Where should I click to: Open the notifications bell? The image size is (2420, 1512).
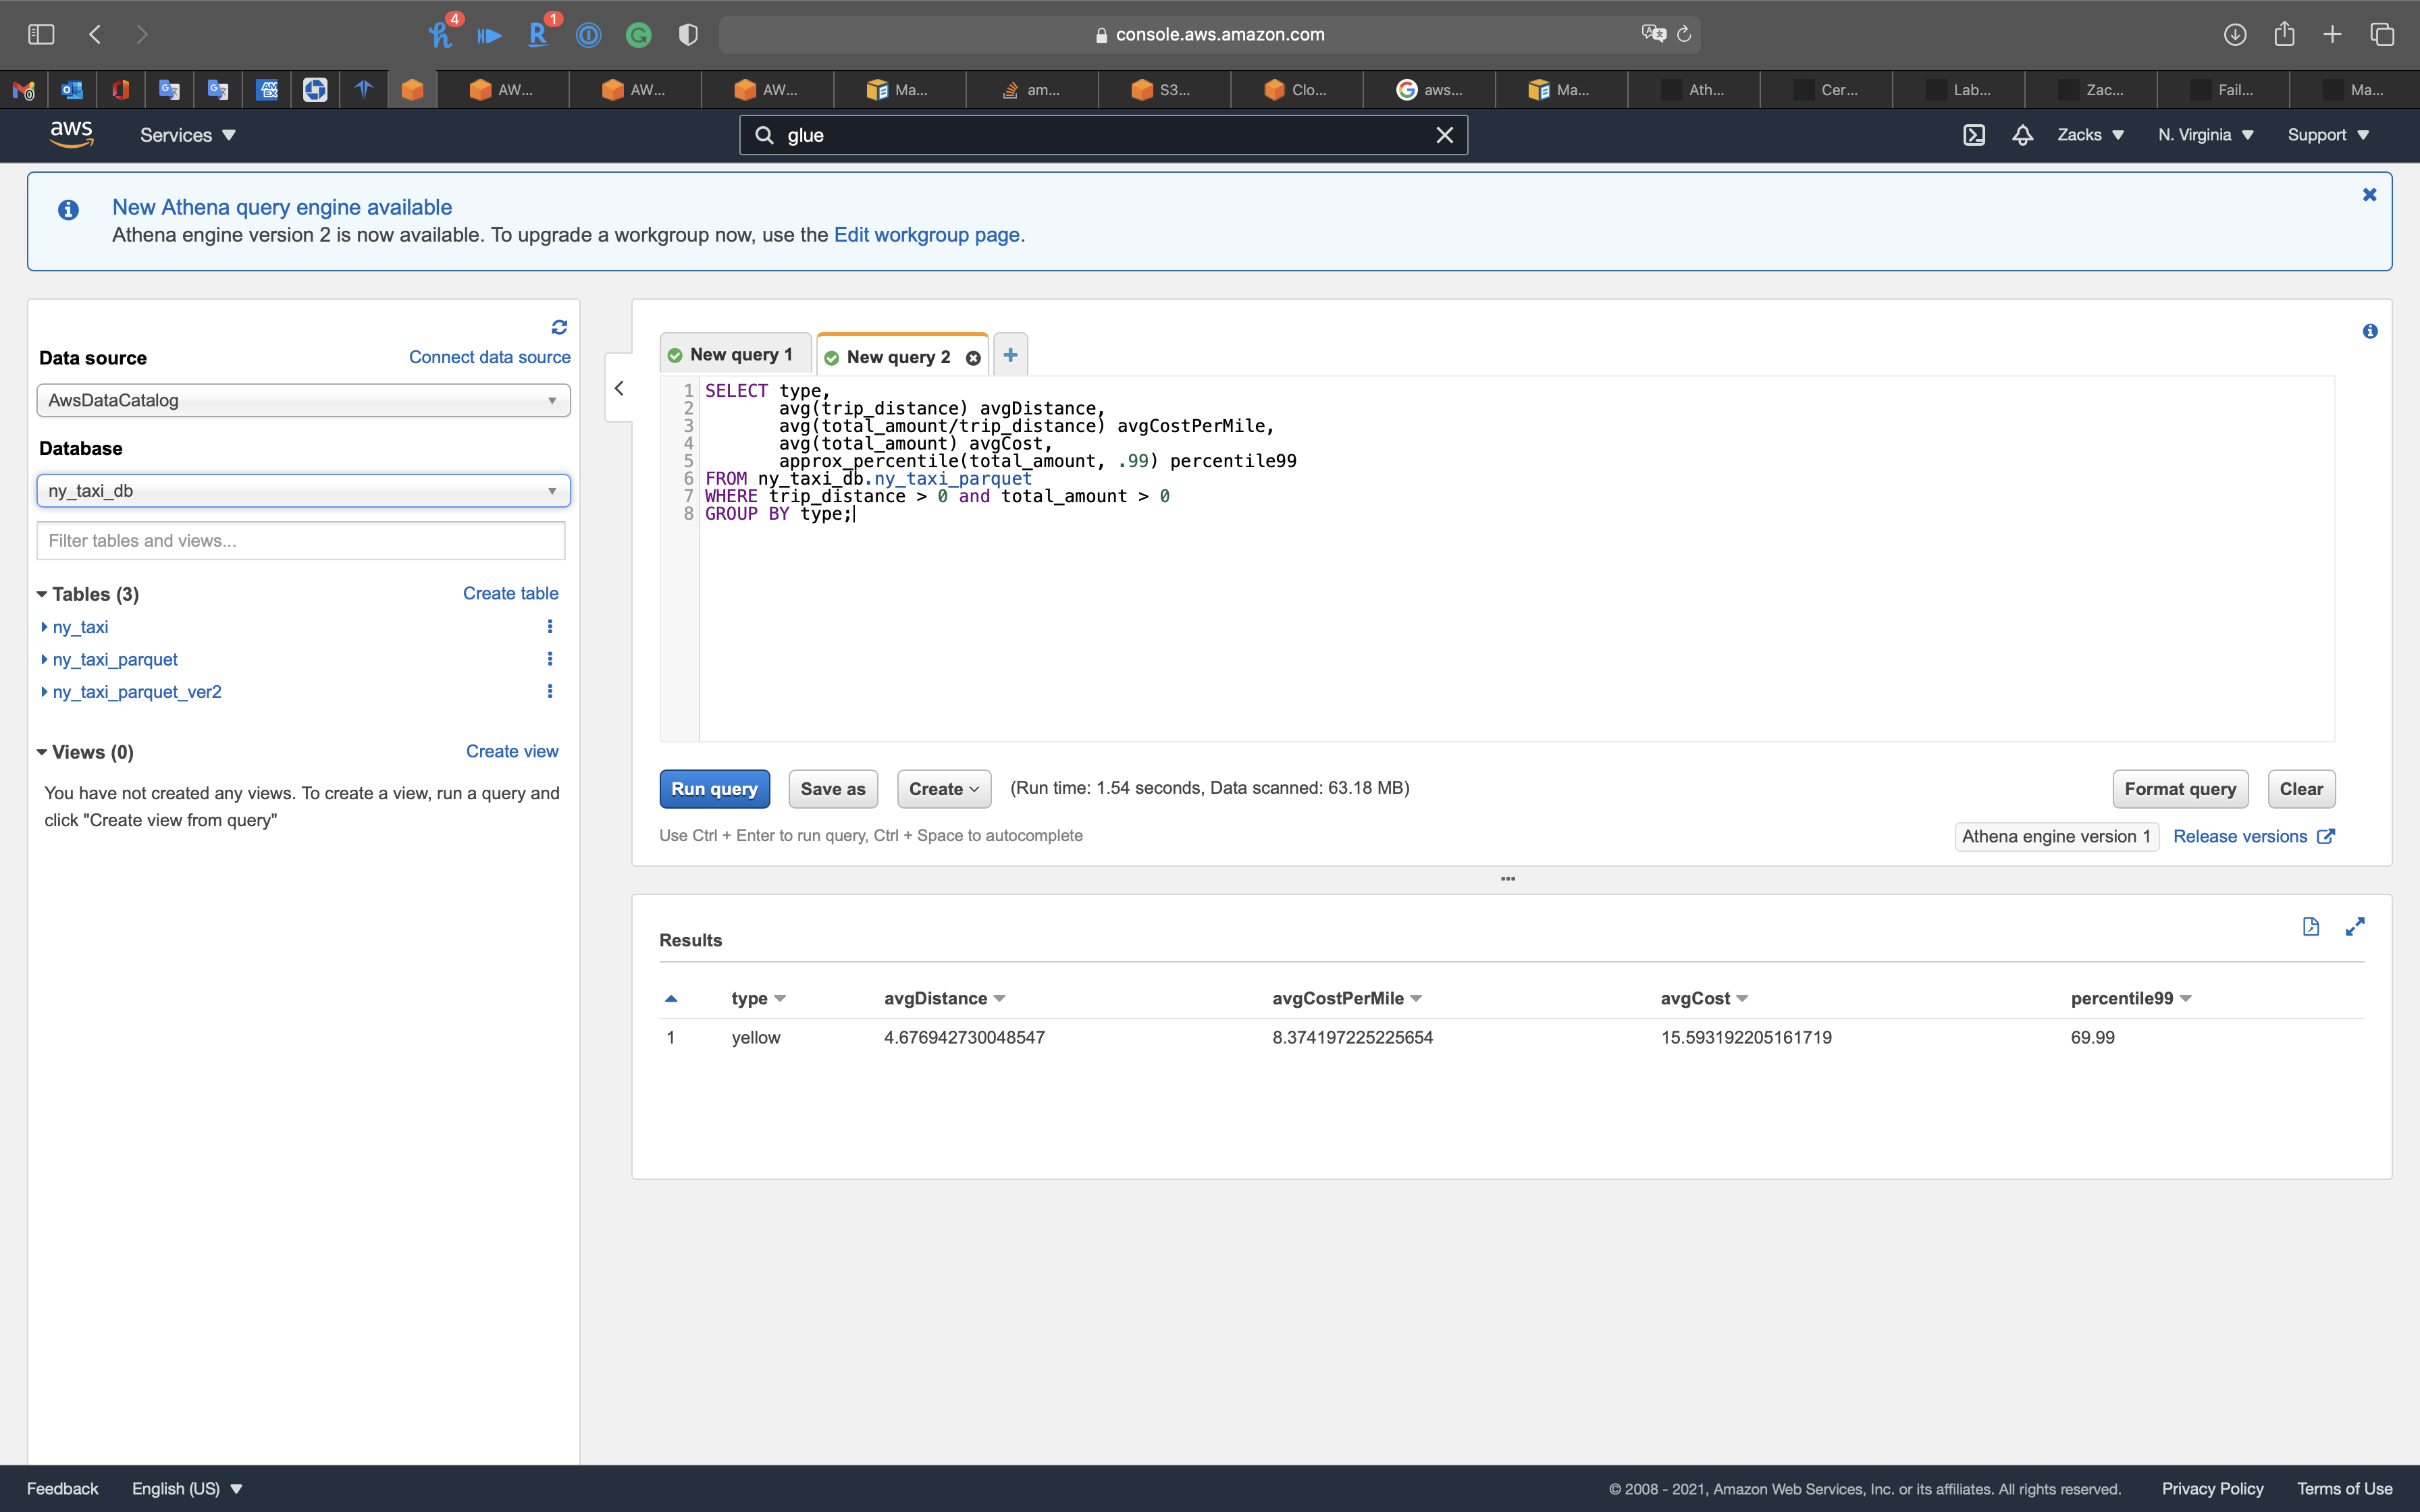coord(2022,135)
